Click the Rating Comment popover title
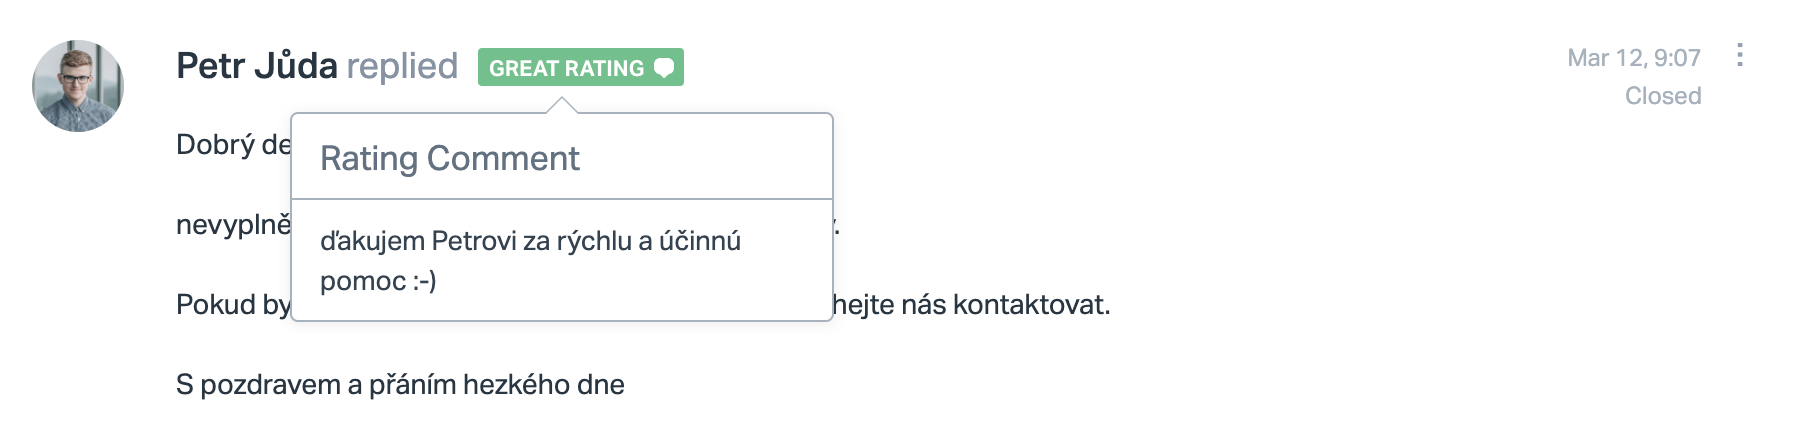This screenshot has width=1798, height=440. click(449, 158)
